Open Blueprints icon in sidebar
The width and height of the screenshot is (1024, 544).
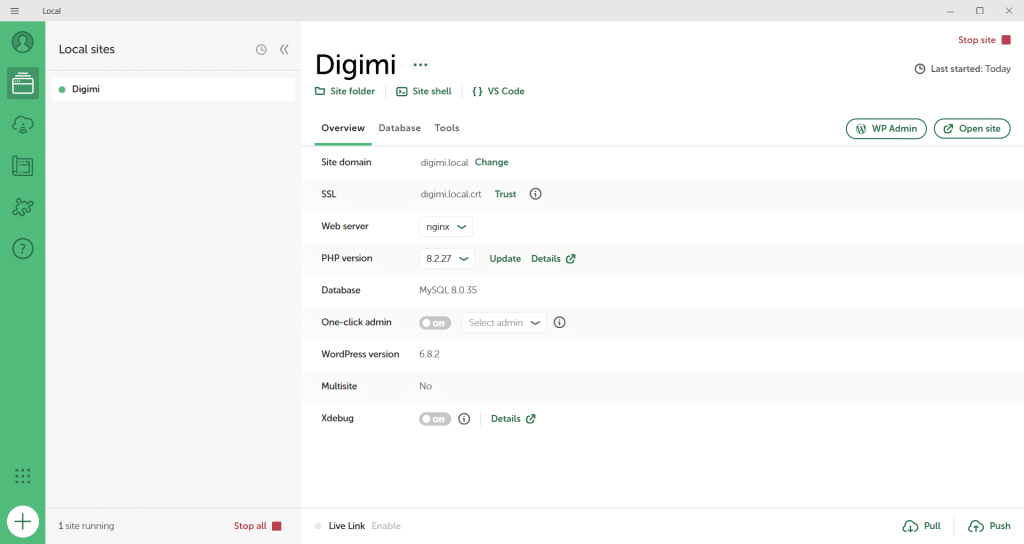point(23,166)
